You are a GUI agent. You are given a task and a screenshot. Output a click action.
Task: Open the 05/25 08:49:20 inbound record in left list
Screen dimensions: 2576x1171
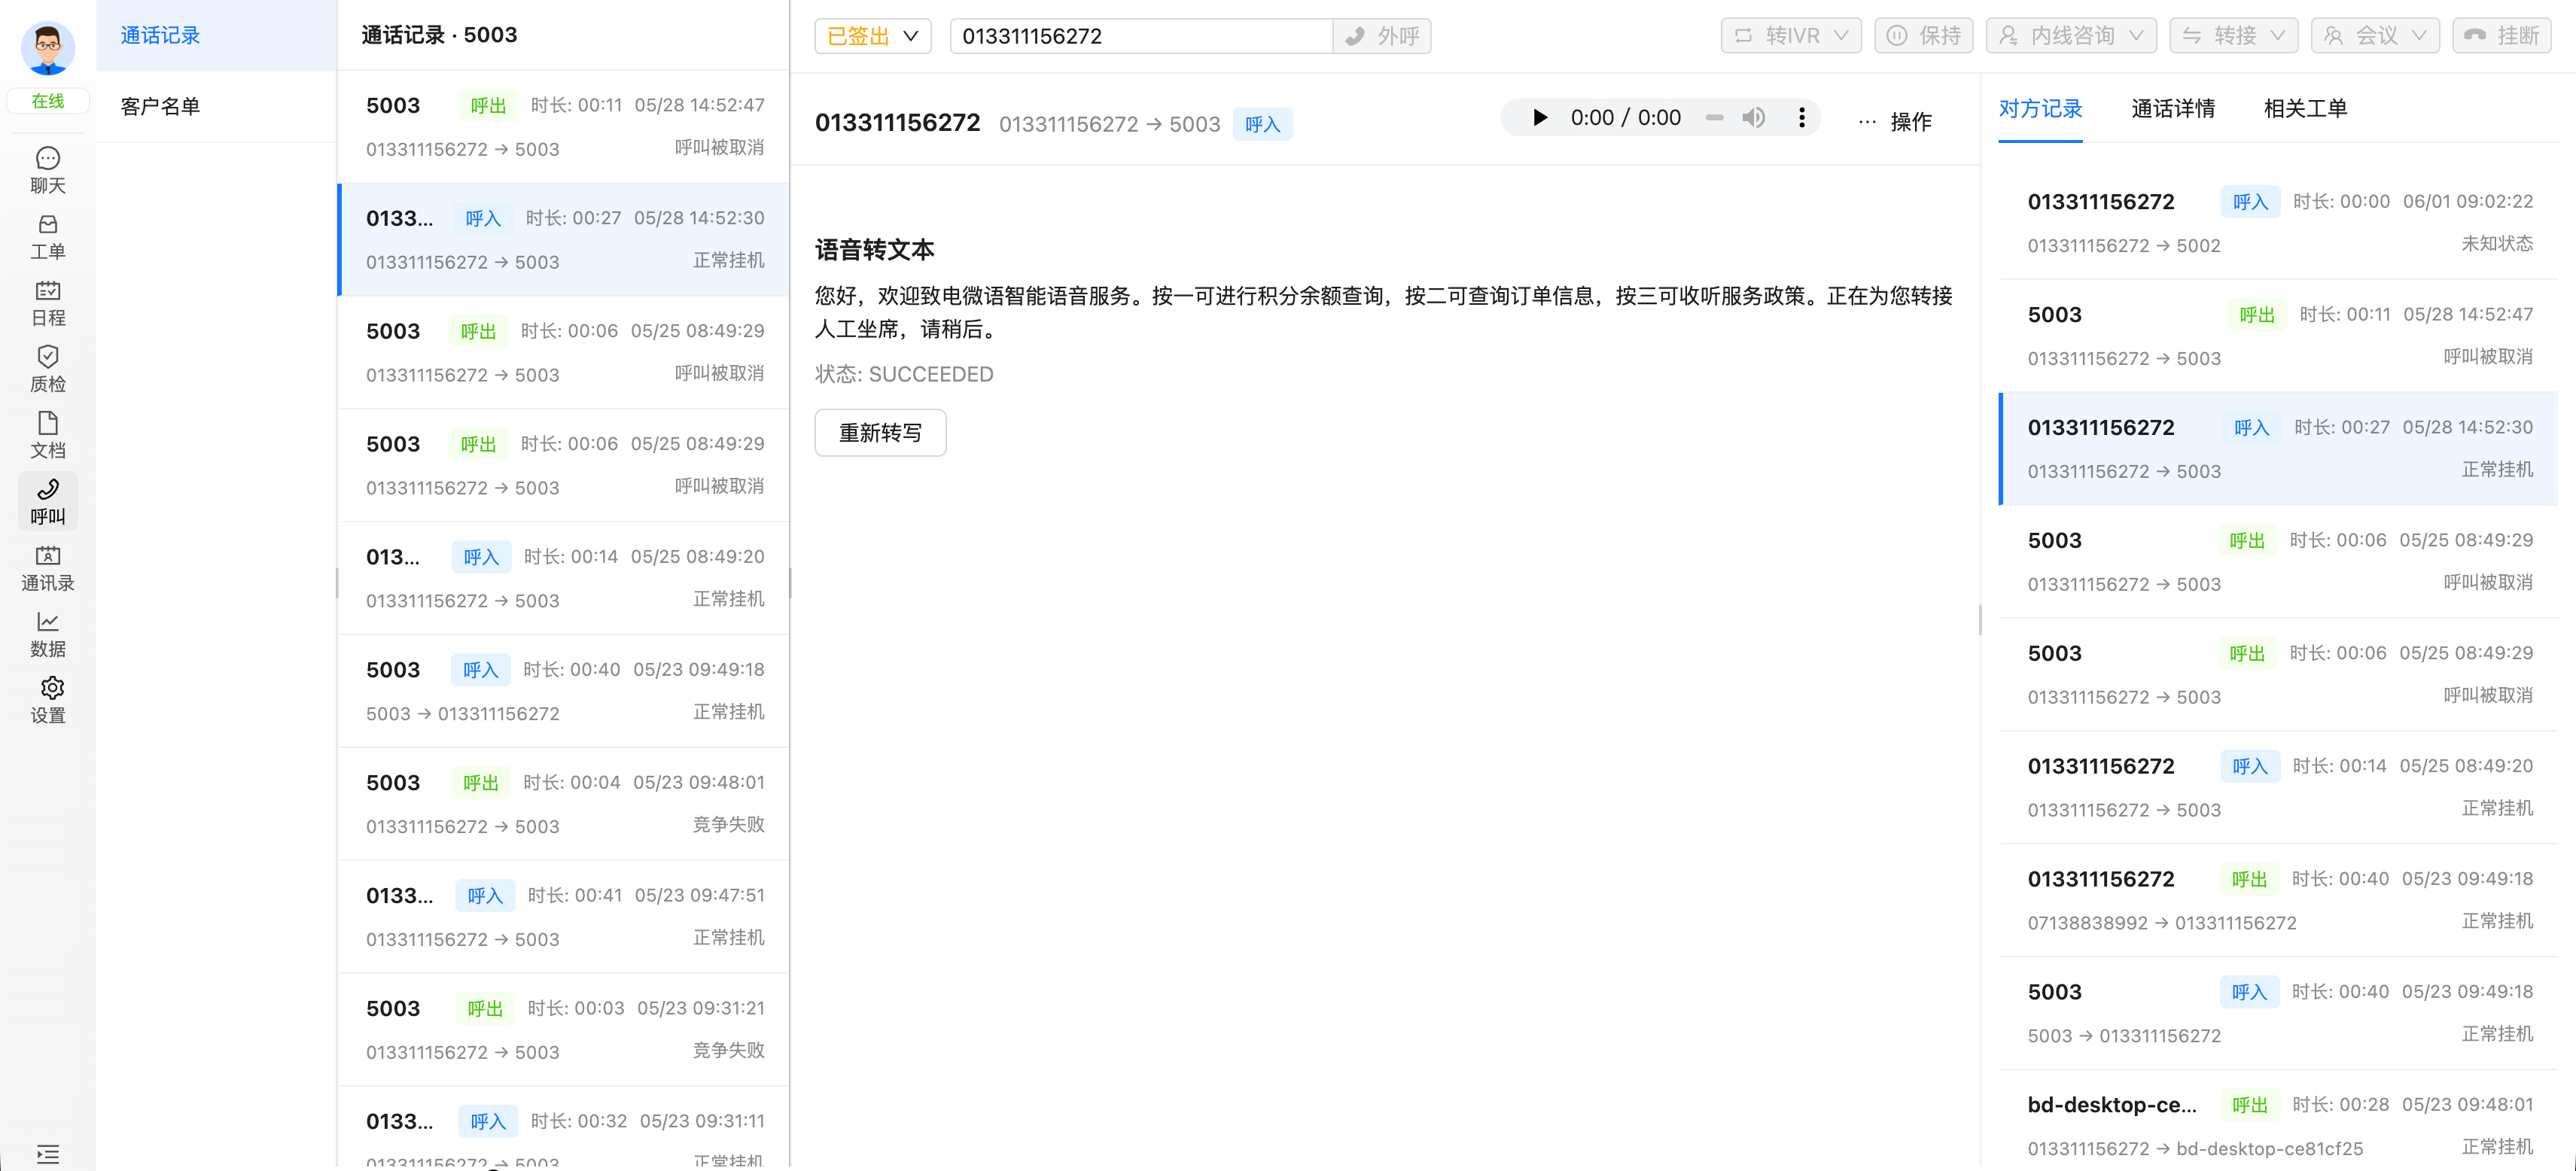coord(564,578)
